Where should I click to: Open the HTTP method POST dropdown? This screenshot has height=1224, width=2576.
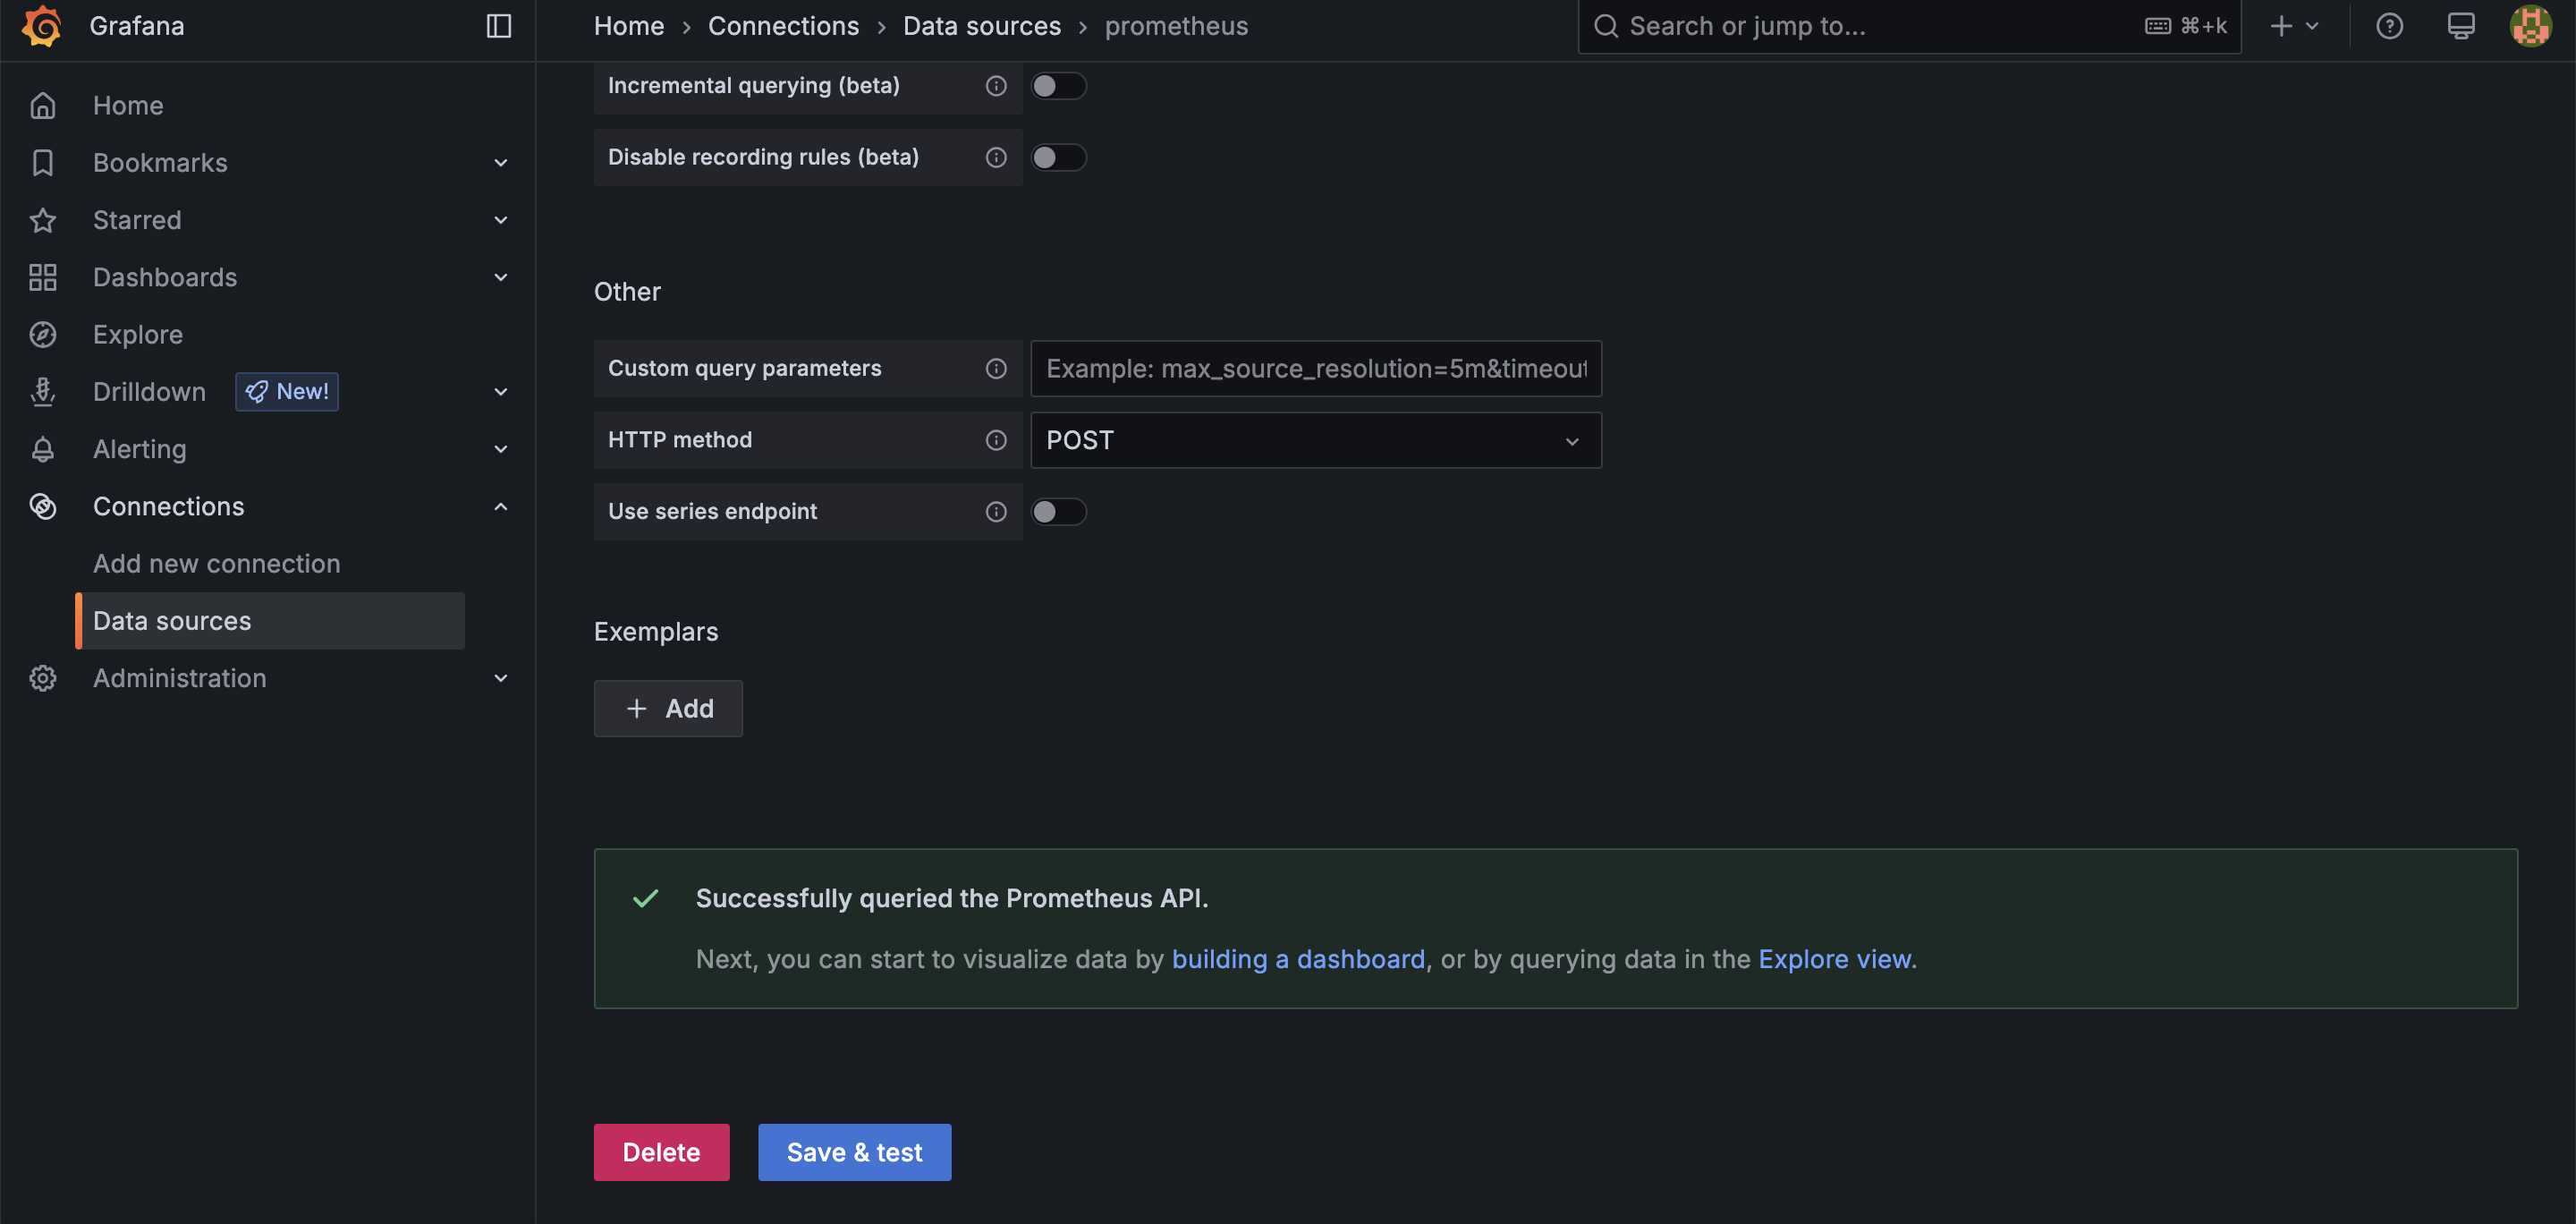click(x=1315, y=440)
